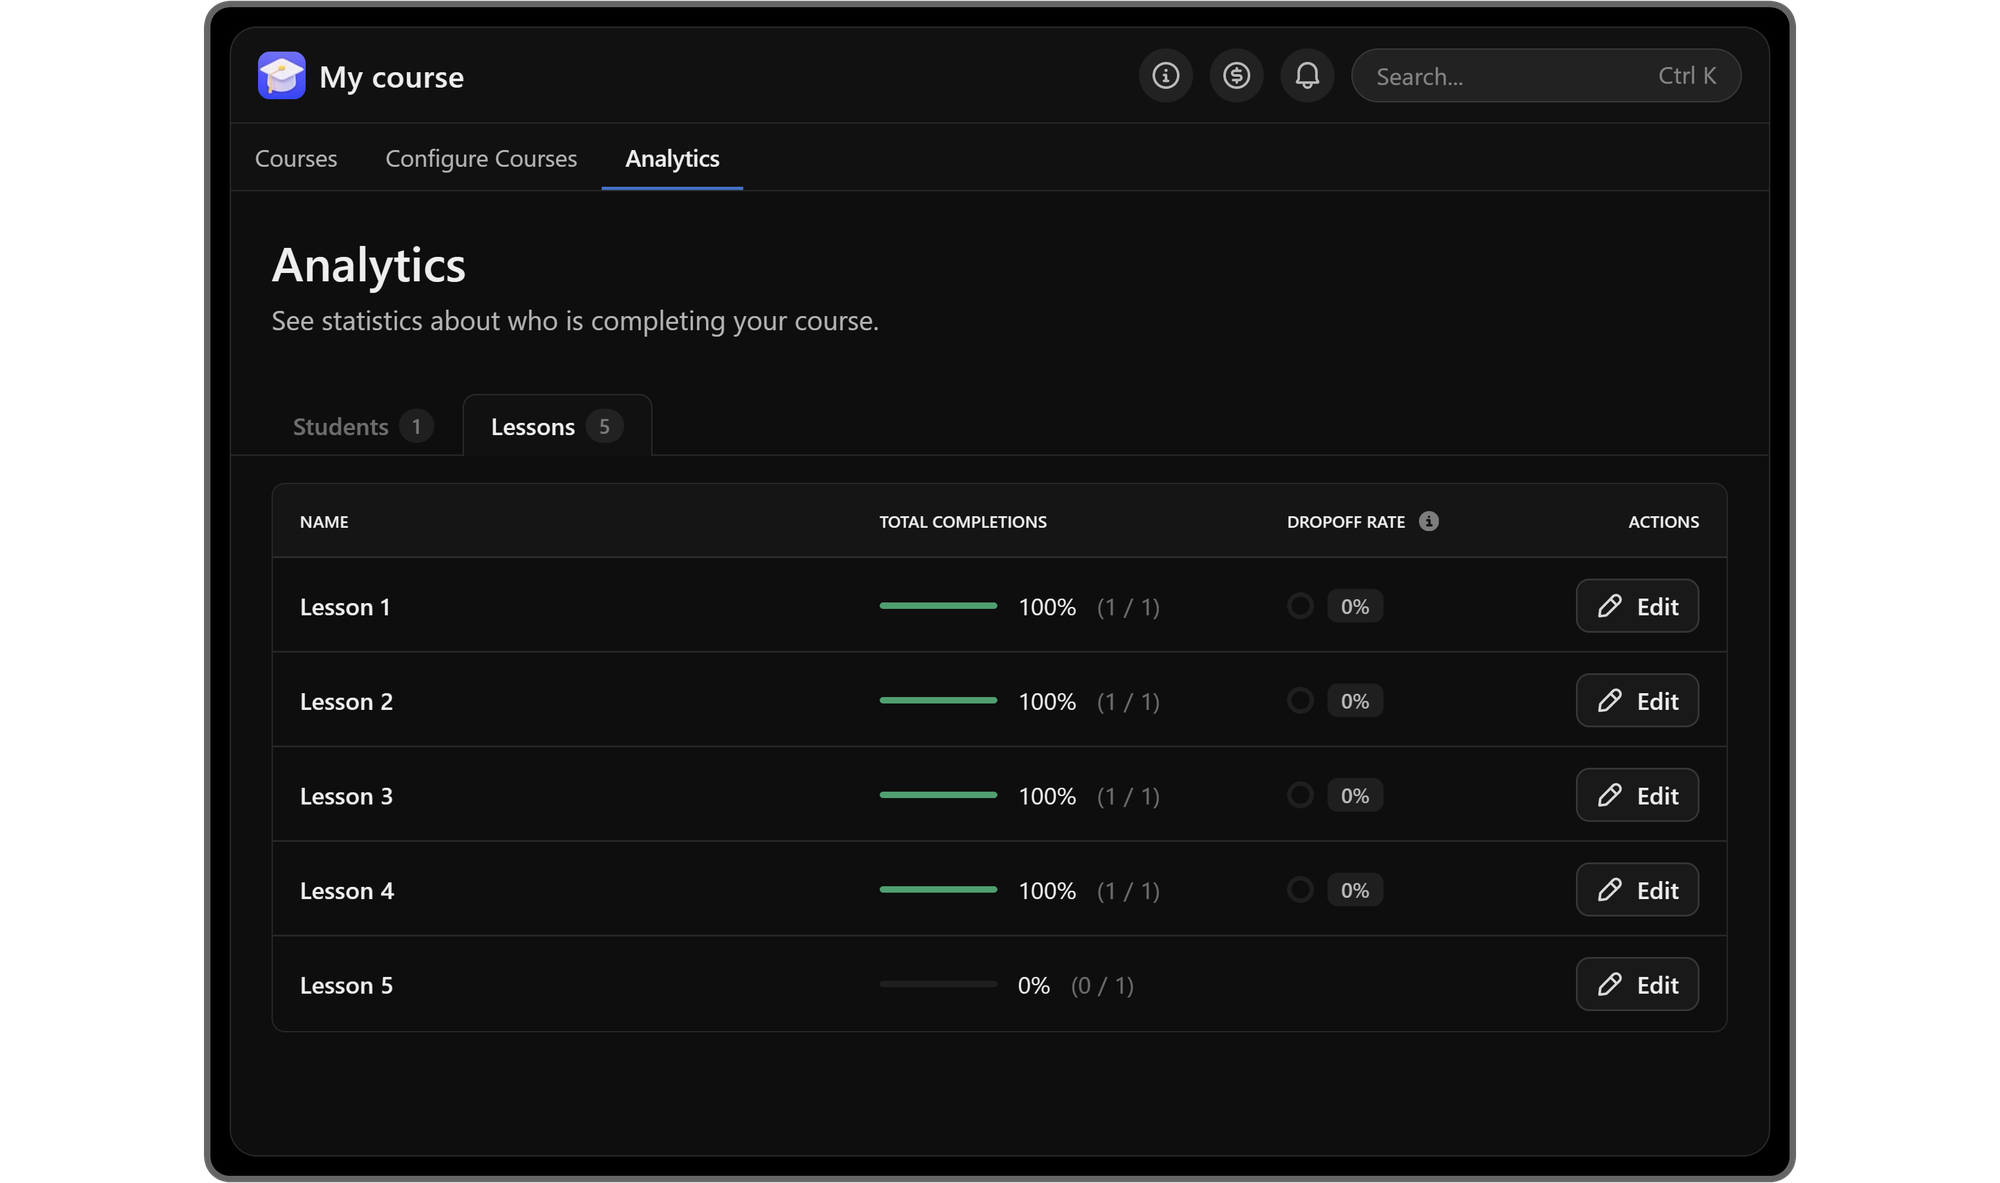Screen dimensions: 2000x1183
Task: Click Edit on the Lesson 3 row
Action: pyautogui.click(x=1637, y=795)
